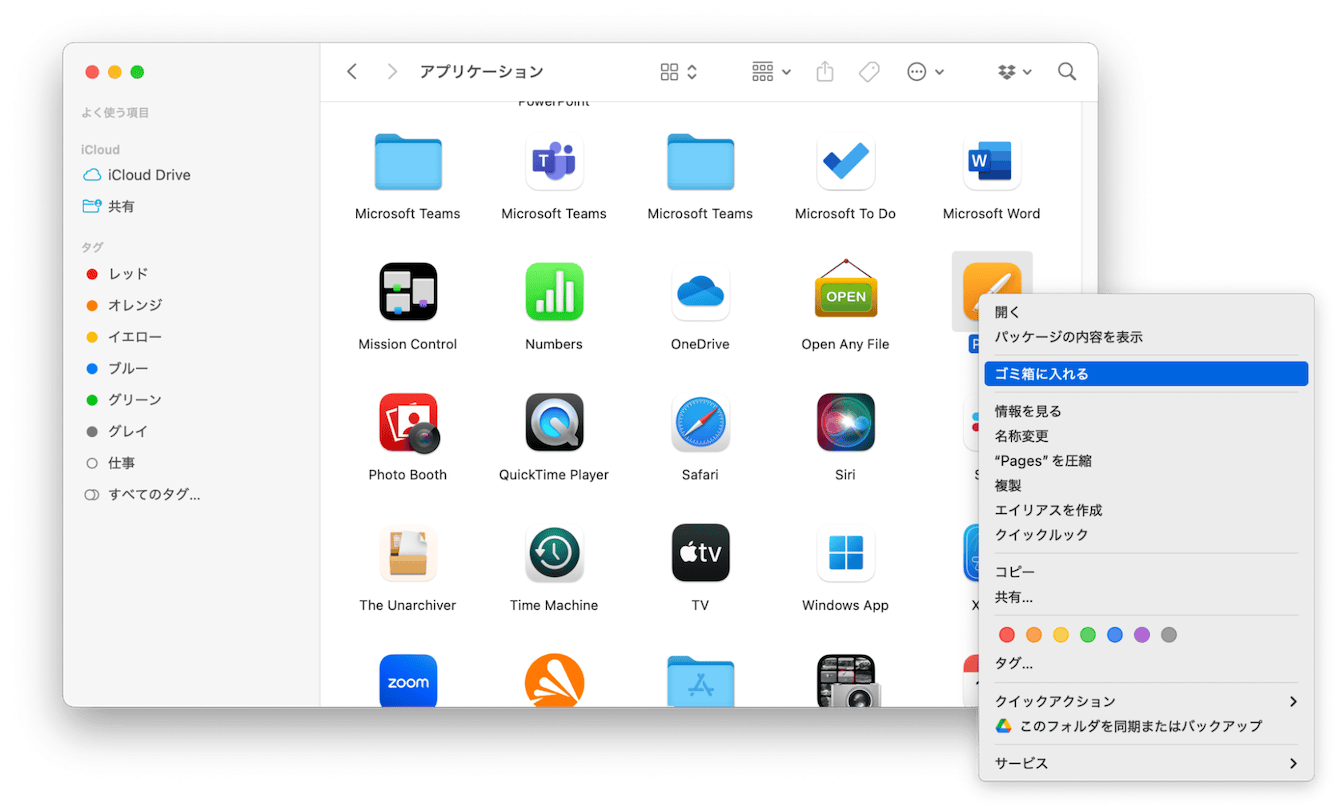Click the Tag toolbar icon

coord(870,72)
